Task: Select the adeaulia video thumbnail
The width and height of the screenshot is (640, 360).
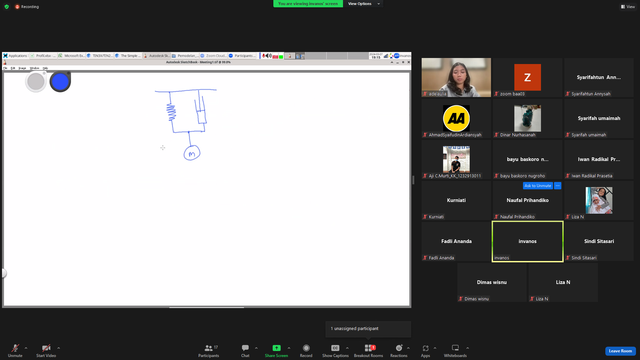Action: (x=456, y=77)
